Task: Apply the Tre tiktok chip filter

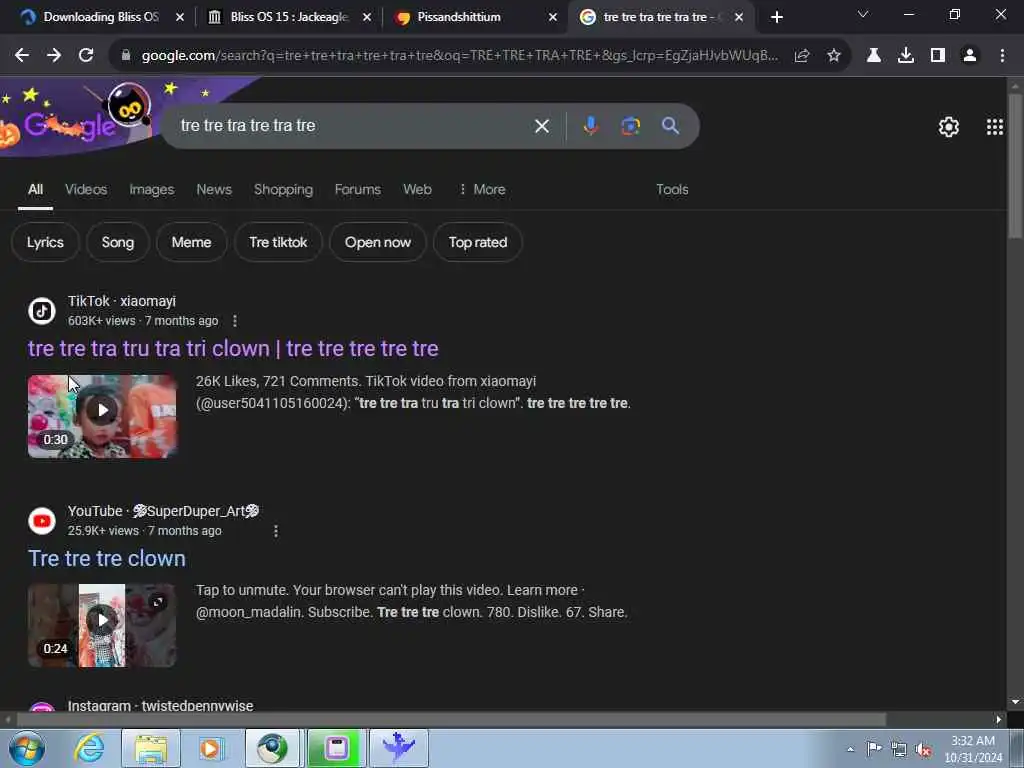Action: [278, 242]
